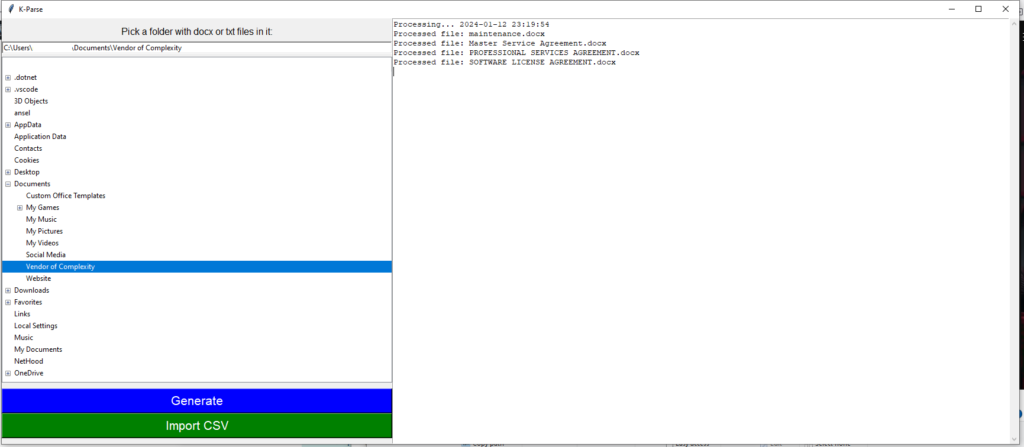1024x447 pixels.
Task: Expand the .vscode folder node
Action: pos(8,89)
